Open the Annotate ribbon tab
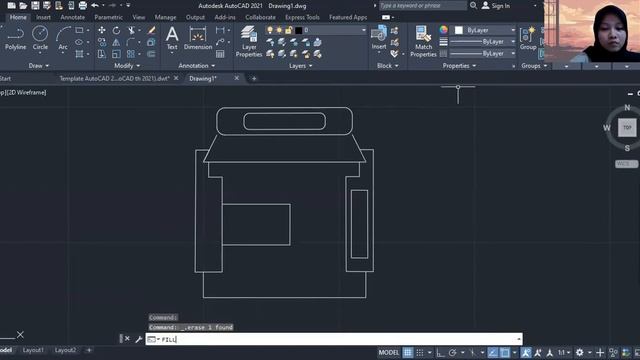 tap(73, 17)
